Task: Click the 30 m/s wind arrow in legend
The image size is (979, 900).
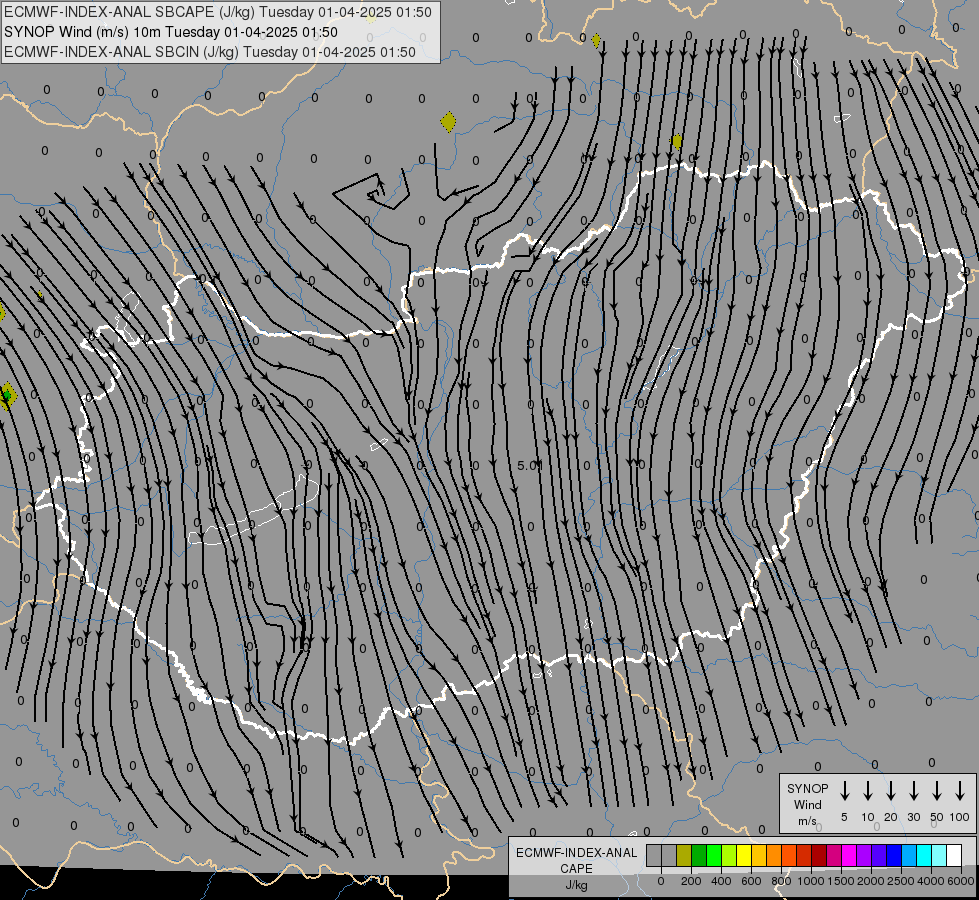Action: [913, 791]
